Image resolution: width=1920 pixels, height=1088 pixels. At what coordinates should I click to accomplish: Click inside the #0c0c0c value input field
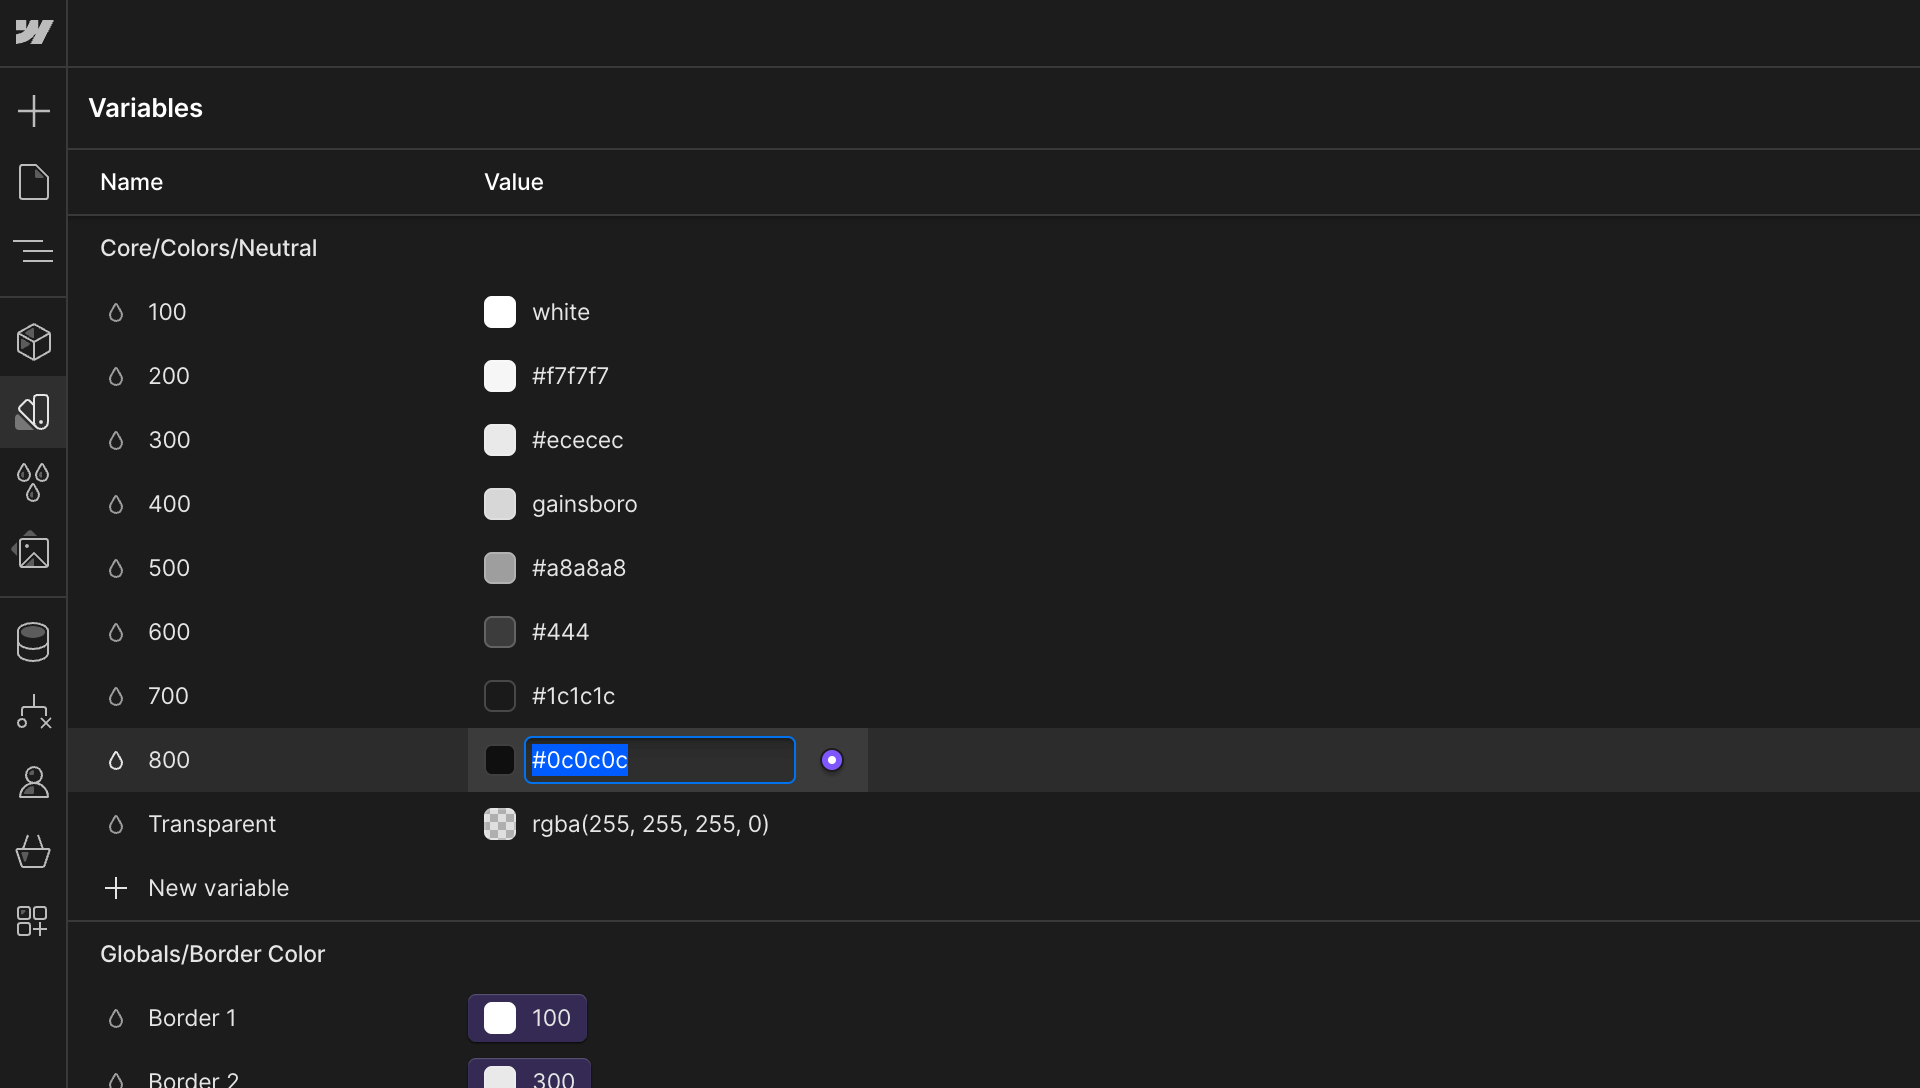(658, 760)
